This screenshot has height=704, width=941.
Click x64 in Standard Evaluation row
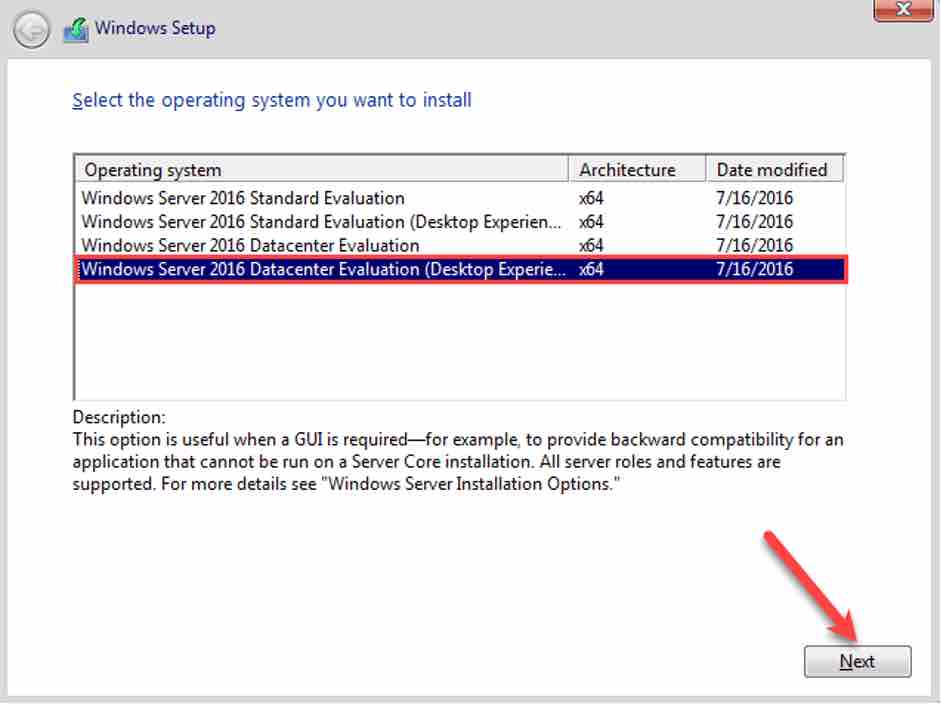(591, 198)
